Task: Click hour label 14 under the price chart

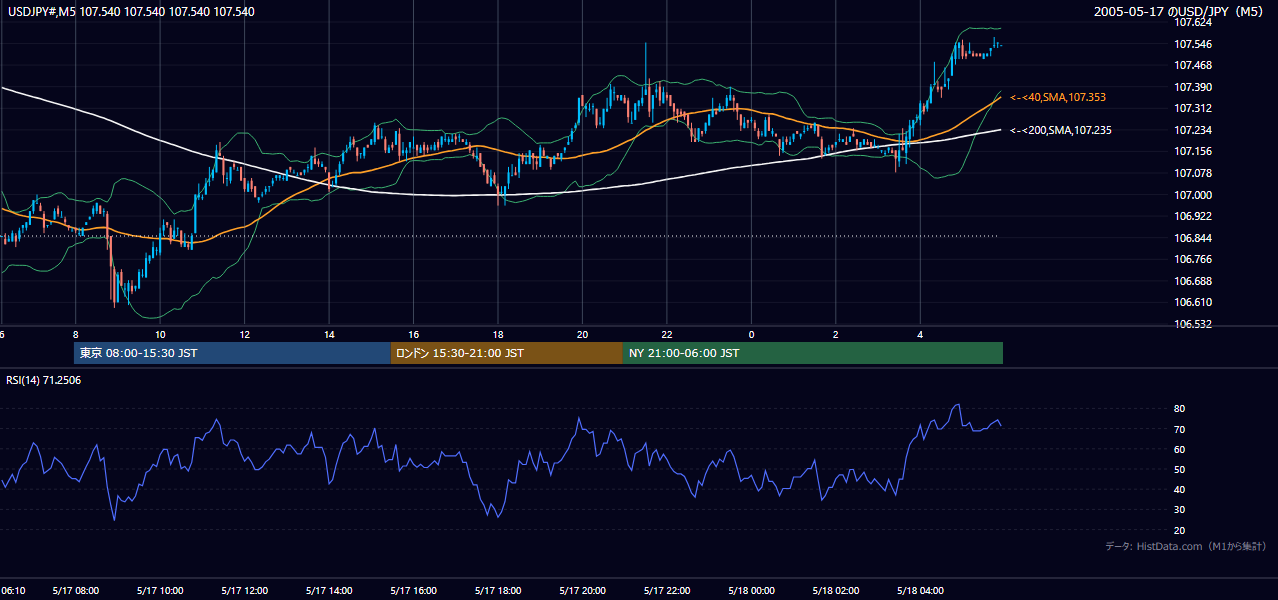Action: [329, 334]
